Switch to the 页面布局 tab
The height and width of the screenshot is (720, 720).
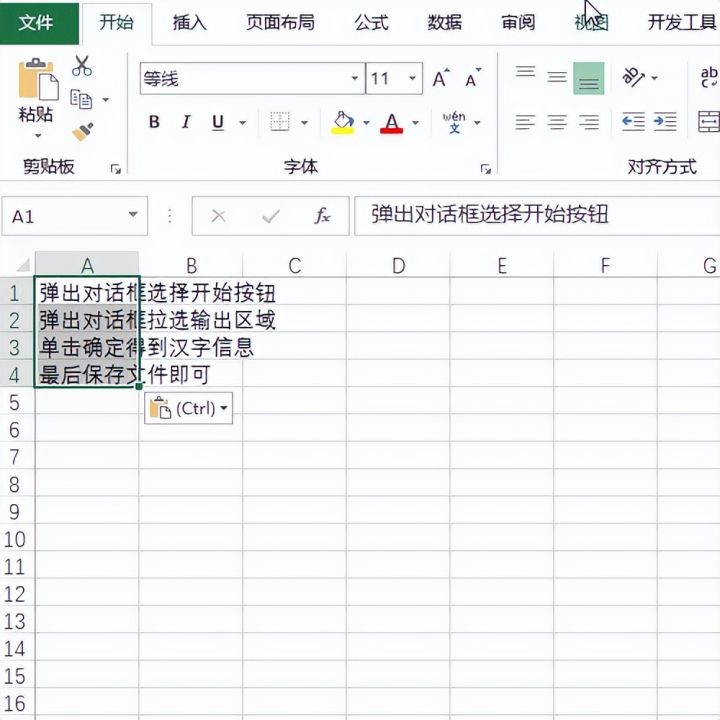[x=281, y=22]
